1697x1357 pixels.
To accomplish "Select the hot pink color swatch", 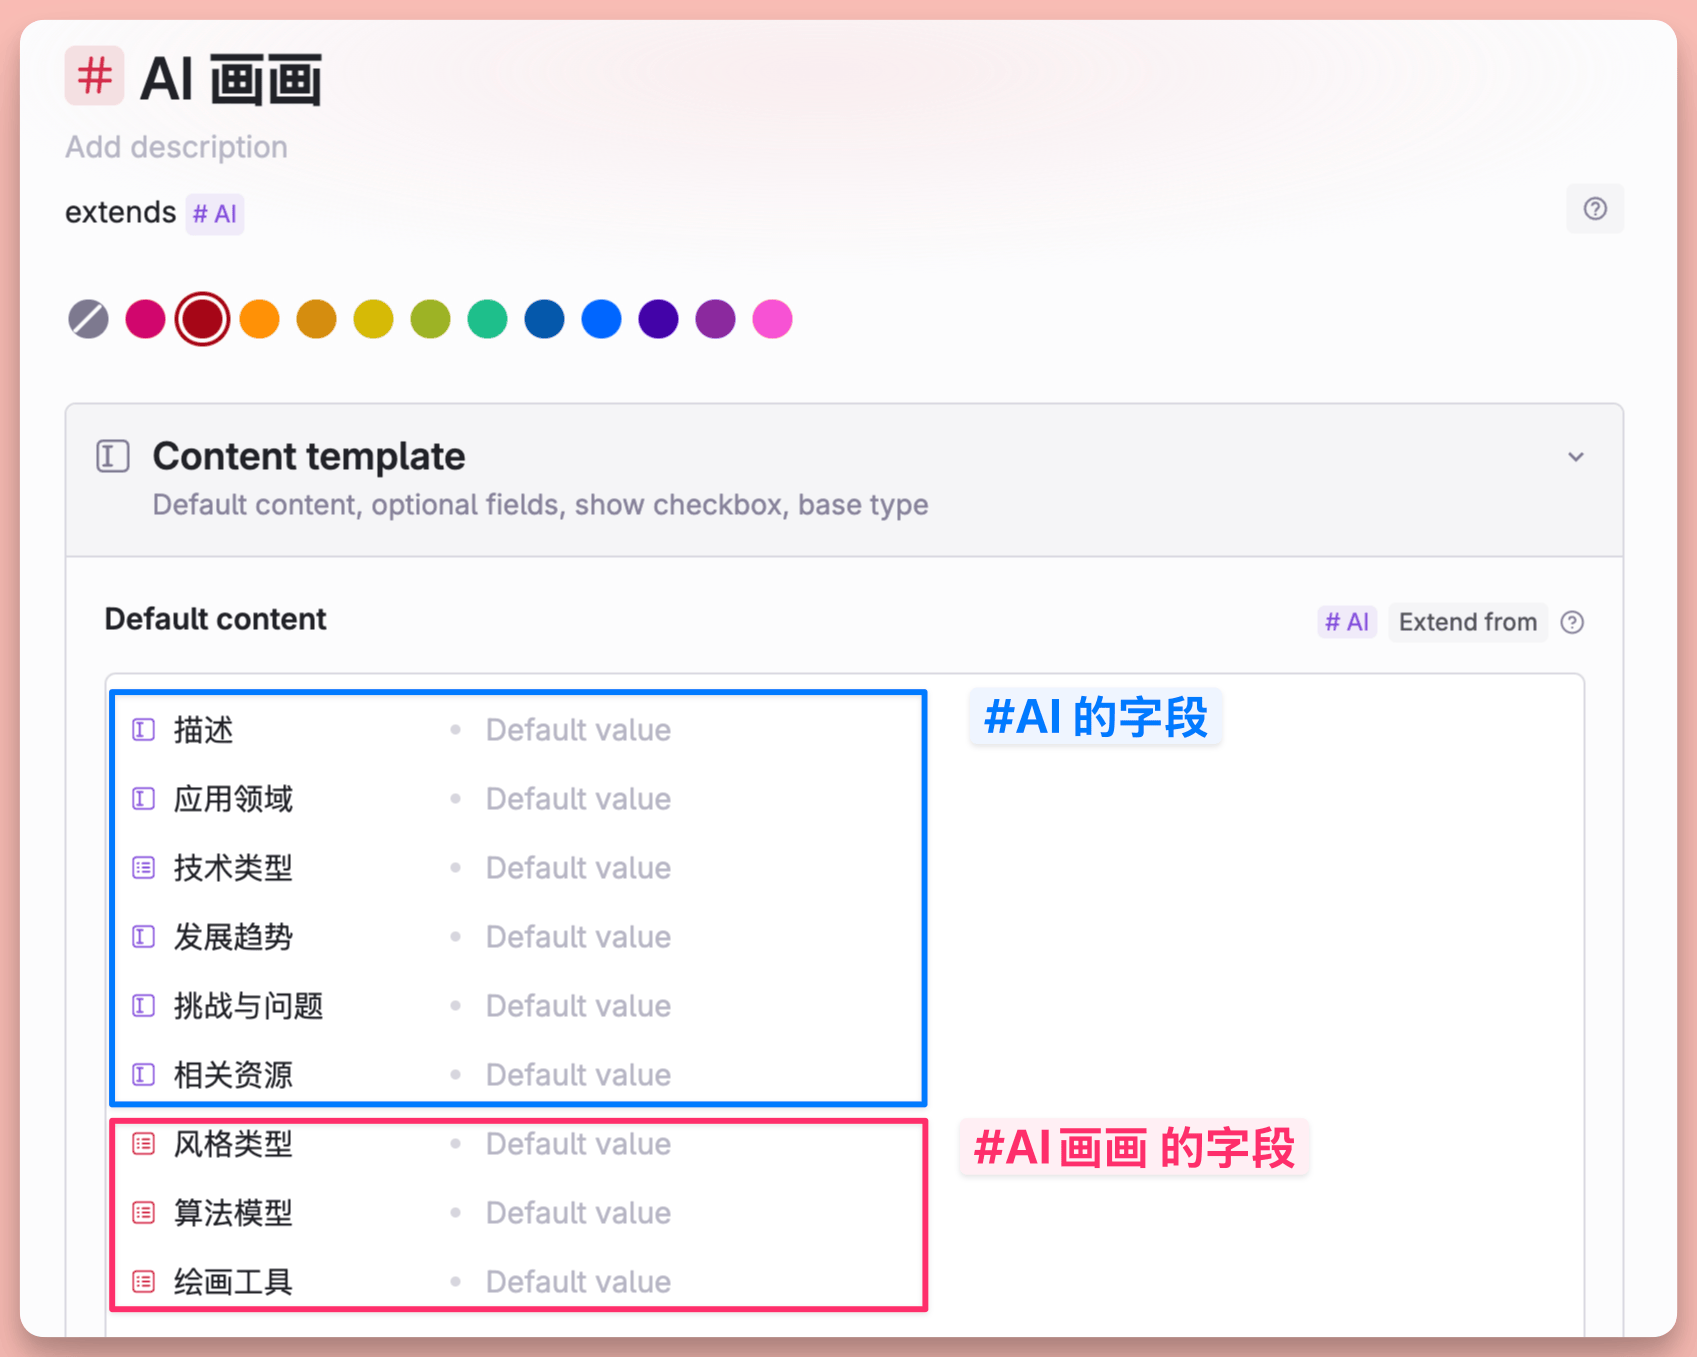I will tap(773, 319).
